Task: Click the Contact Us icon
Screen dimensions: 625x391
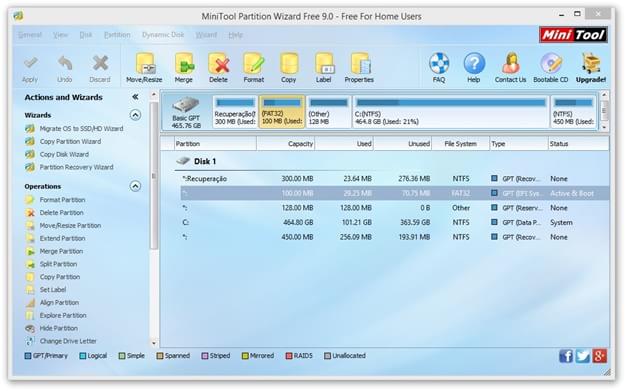Action: coord(511,63)
